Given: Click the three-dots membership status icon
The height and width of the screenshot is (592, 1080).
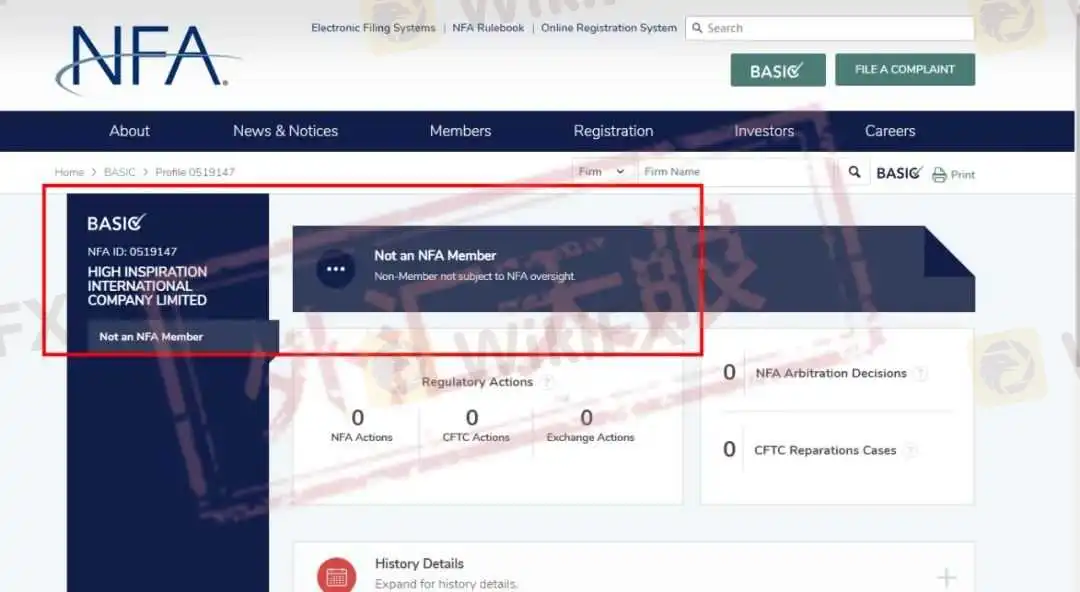Looking at the screenshot, I should pos(335,269).
